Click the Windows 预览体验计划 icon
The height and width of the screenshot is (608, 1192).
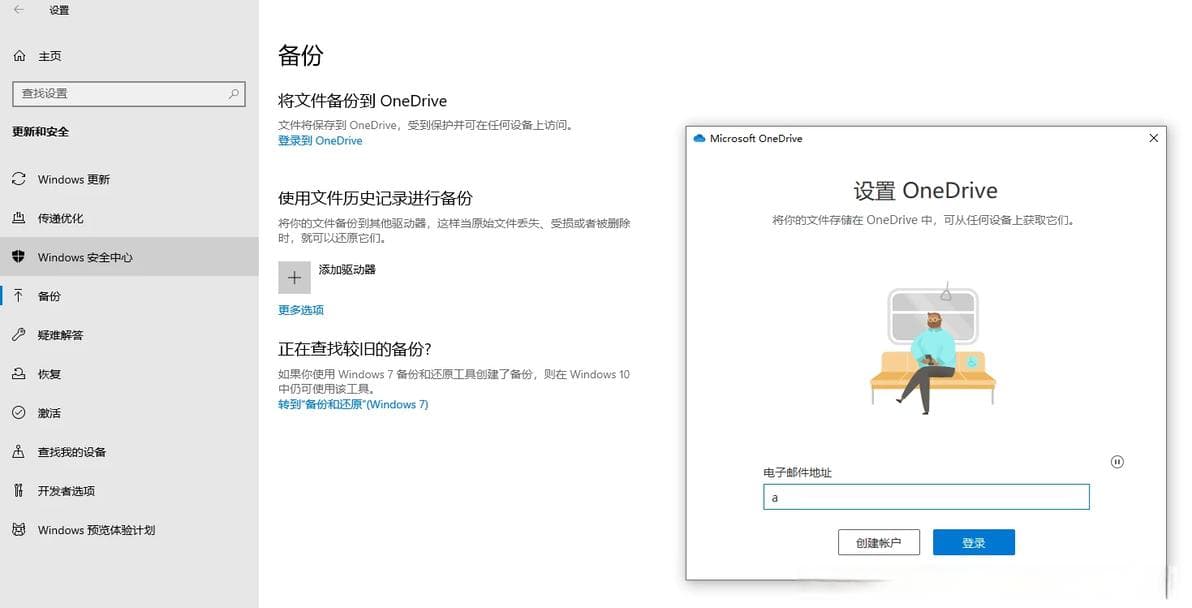point(19,530)
